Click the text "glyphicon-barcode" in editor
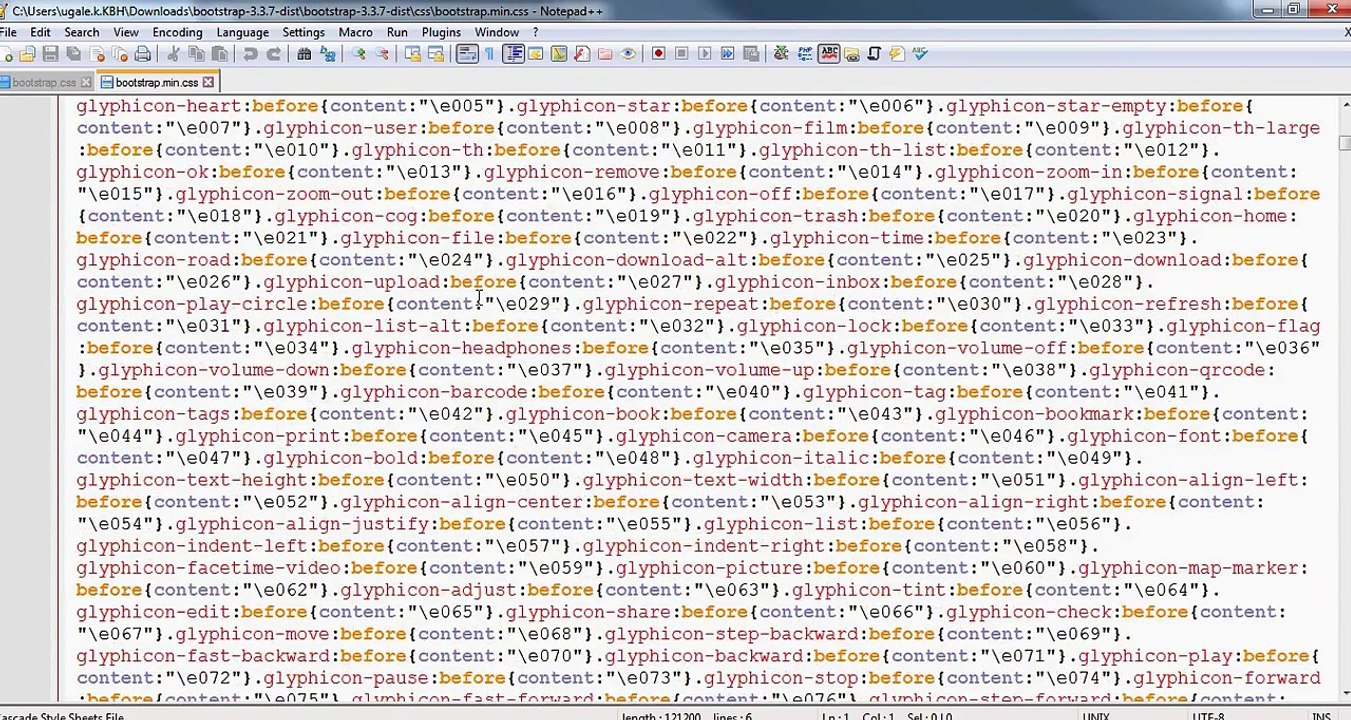The image size is (1351, 720). 433,392
